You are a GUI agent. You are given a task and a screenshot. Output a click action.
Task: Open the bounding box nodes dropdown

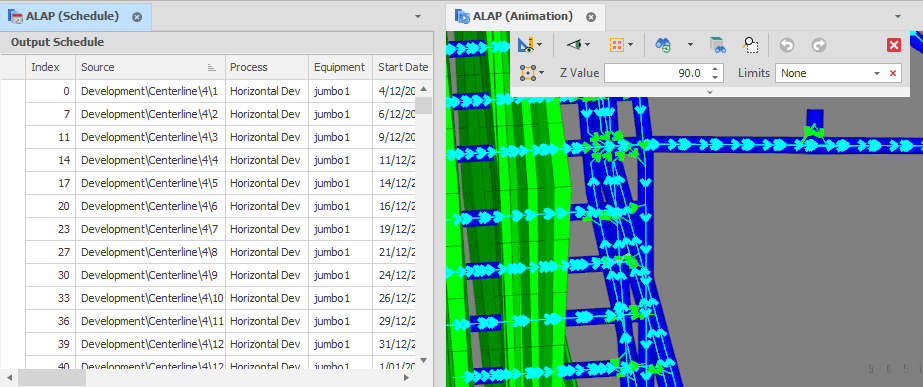point(540,73)
